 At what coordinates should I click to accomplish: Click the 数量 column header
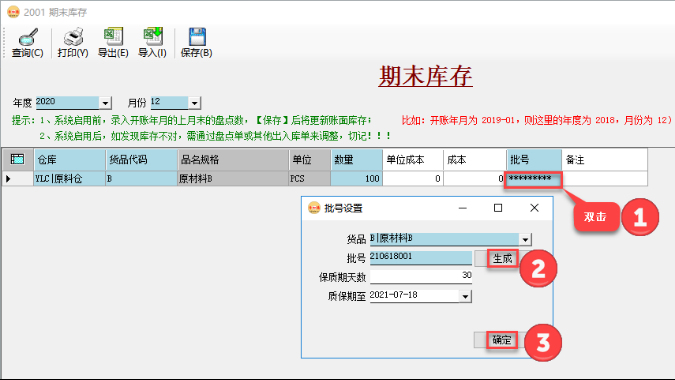tap(356, 160)
